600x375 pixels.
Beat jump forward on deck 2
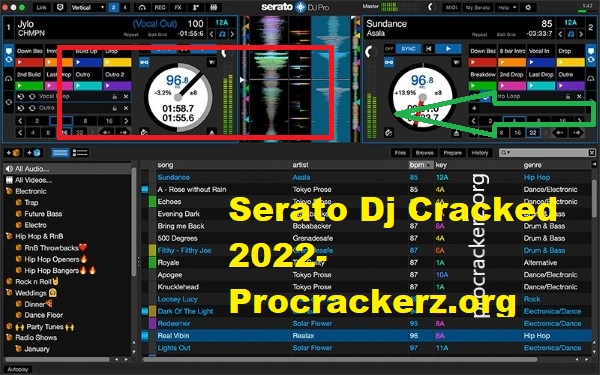tap(577, 133)
